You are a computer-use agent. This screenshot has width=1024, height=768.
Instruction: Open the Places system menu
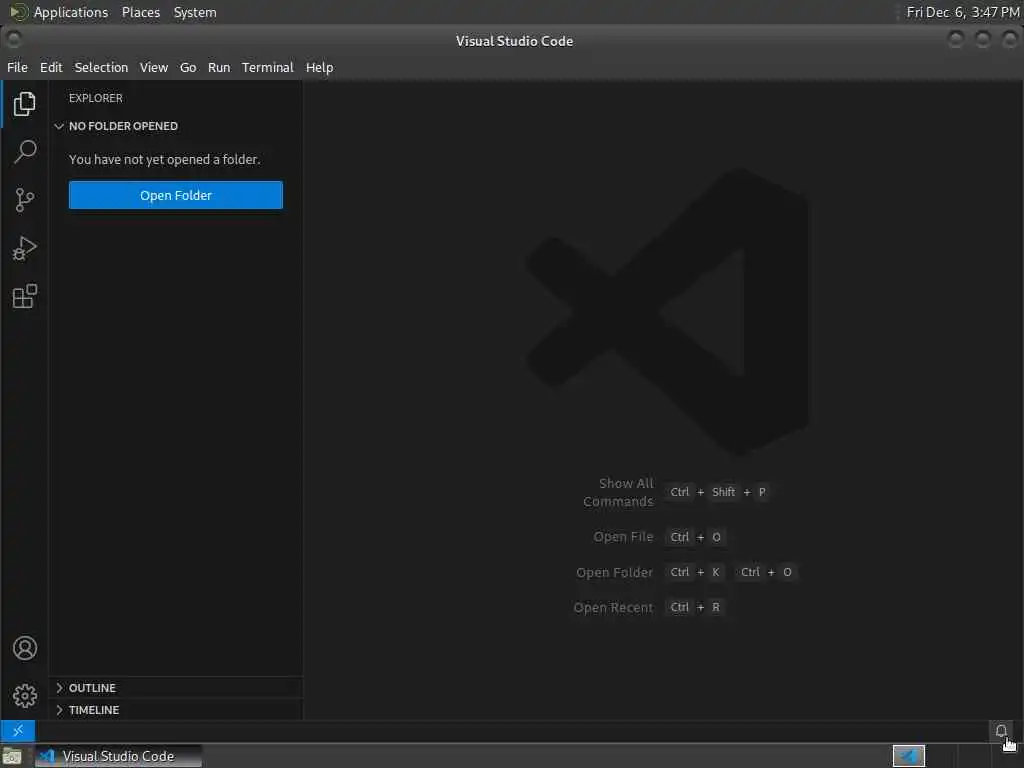[x=141, y=12]
